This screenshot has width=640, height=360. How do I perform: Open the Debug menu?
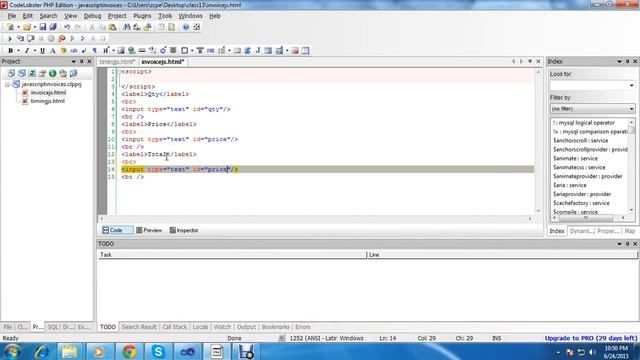[x=92, y=16]
